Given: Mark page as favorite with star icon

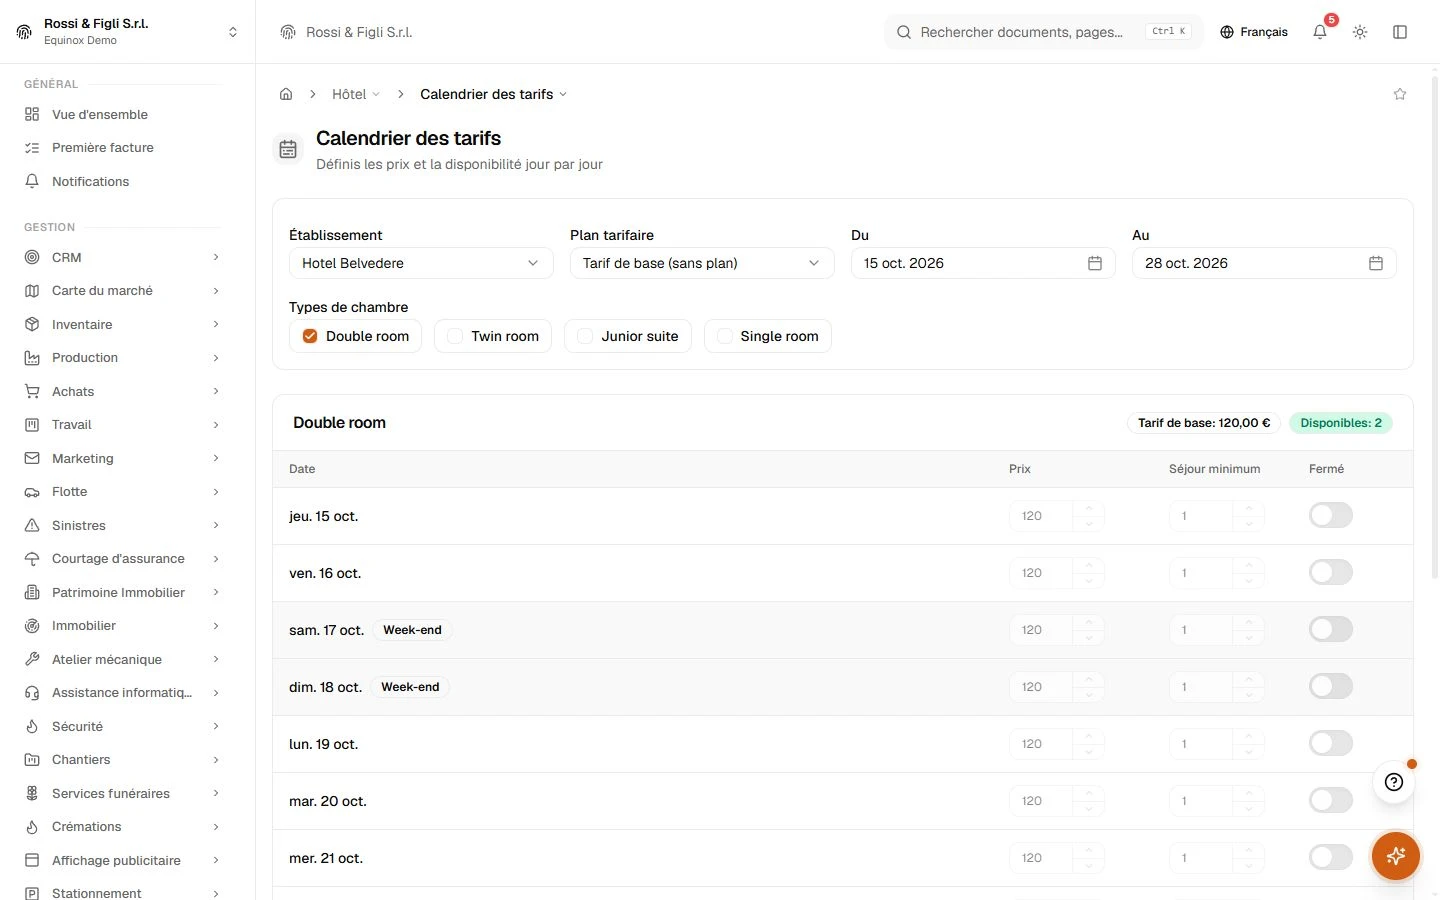Looking at the screenshot, I should pos(1400,94).
